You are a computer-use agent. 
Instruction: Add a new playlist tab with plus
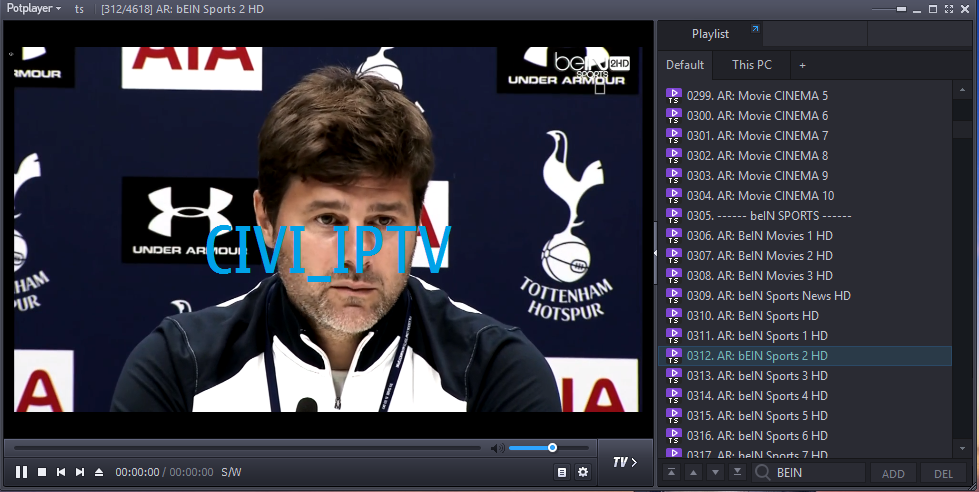(801, 65)
